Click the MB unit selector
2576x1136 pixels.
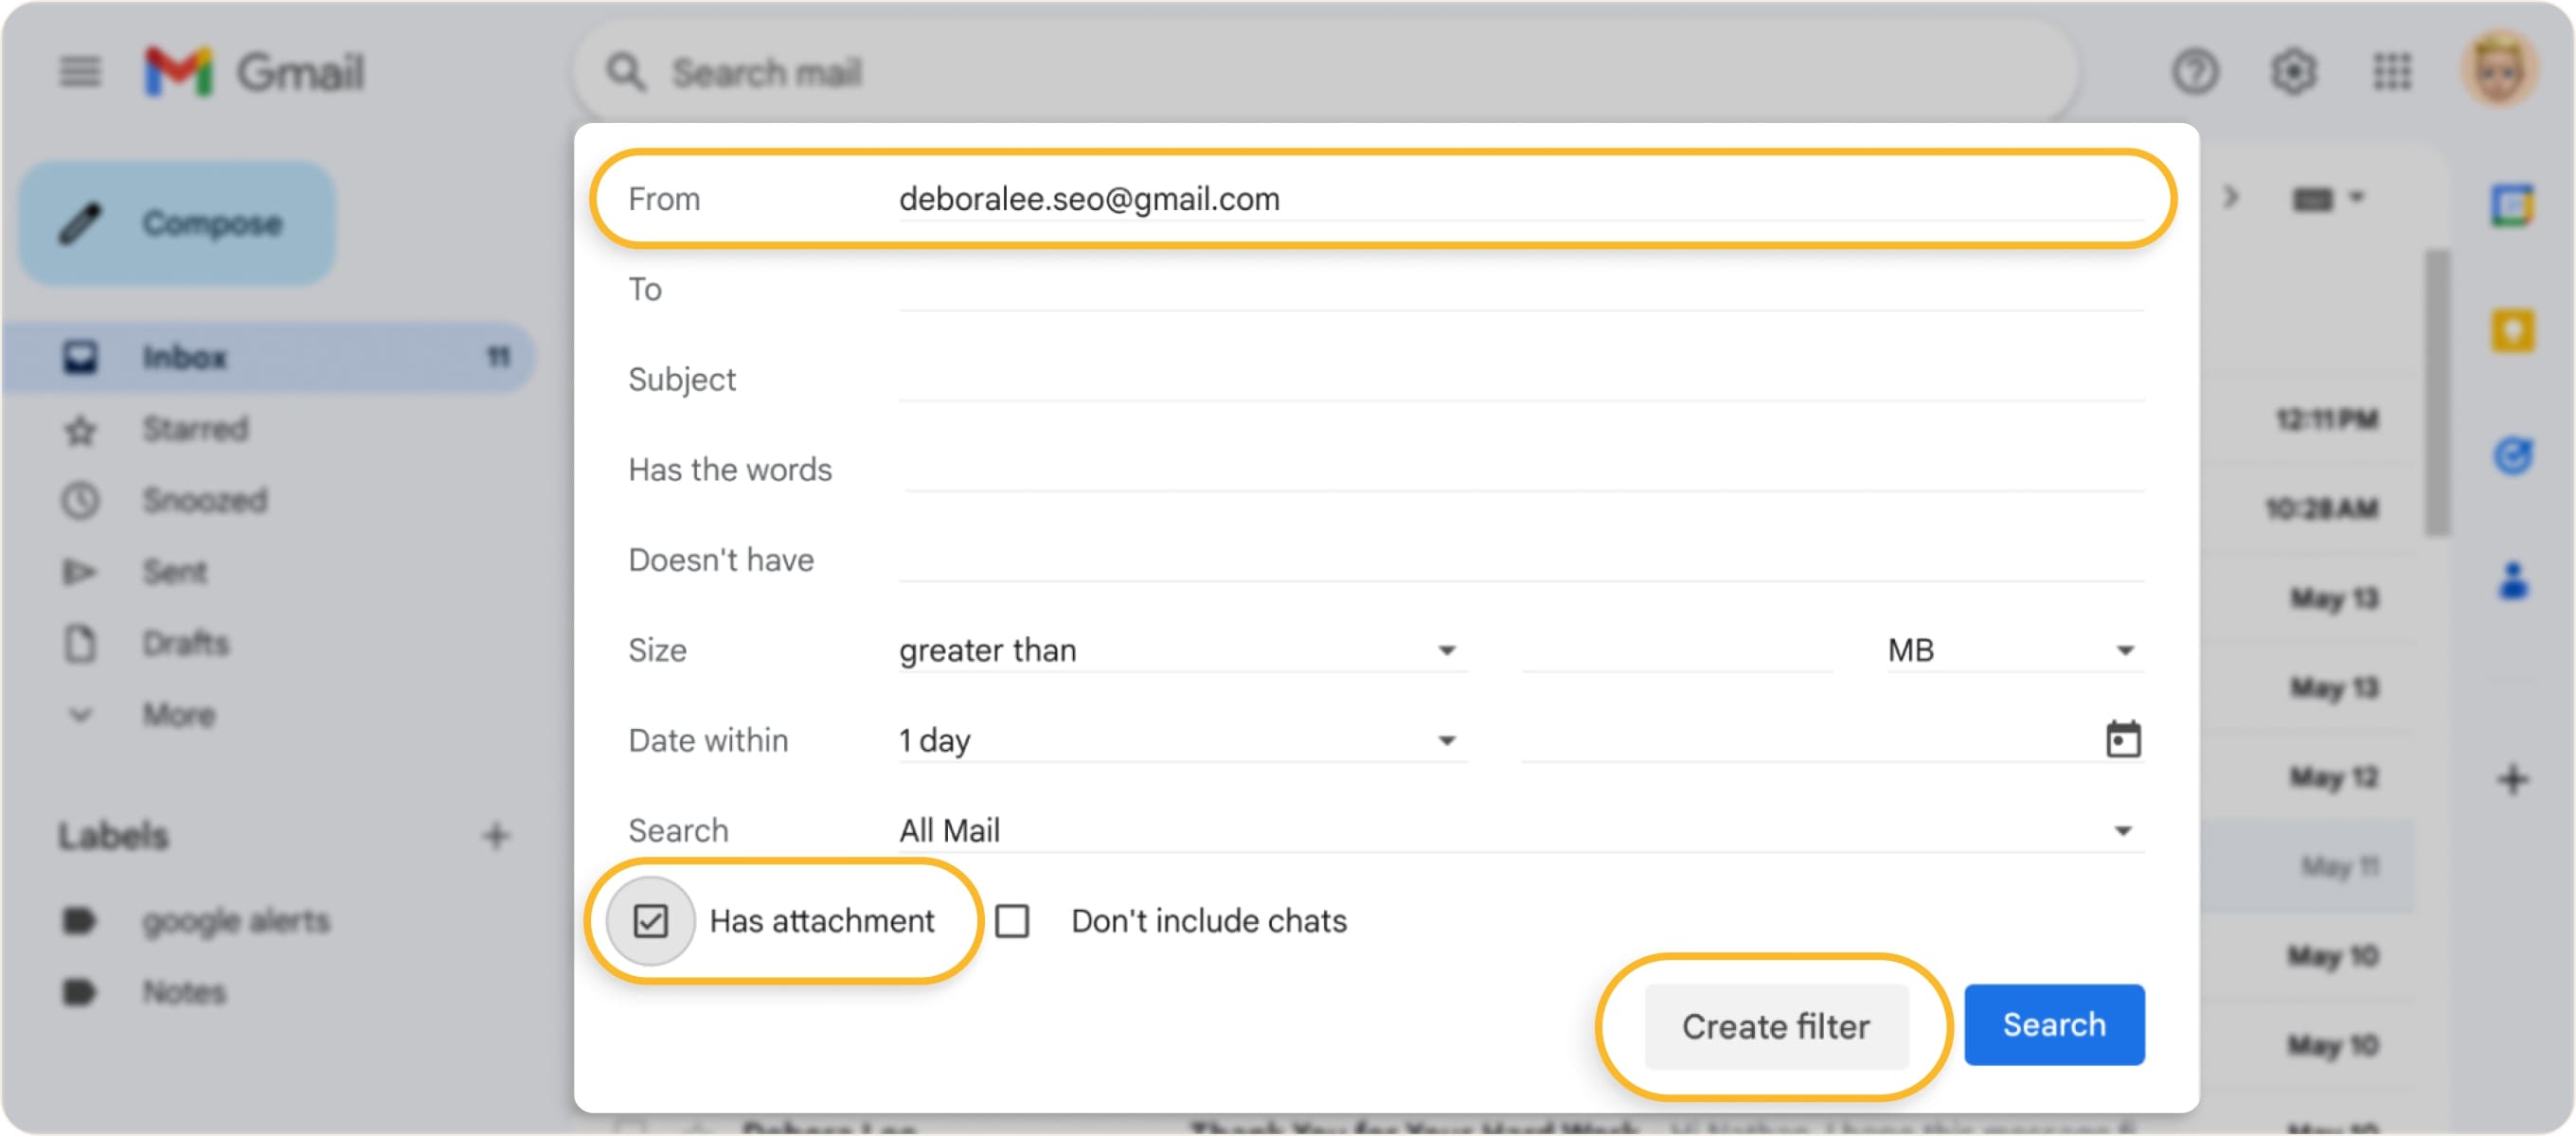coord(2128,650)
